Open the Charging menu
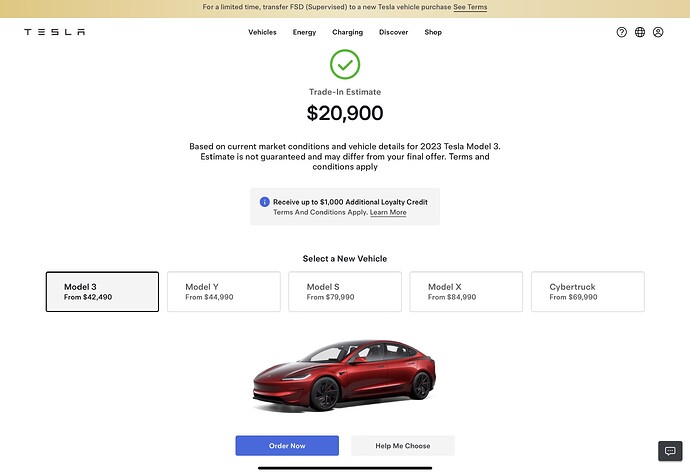690x473 pixels. click(348, 32)
